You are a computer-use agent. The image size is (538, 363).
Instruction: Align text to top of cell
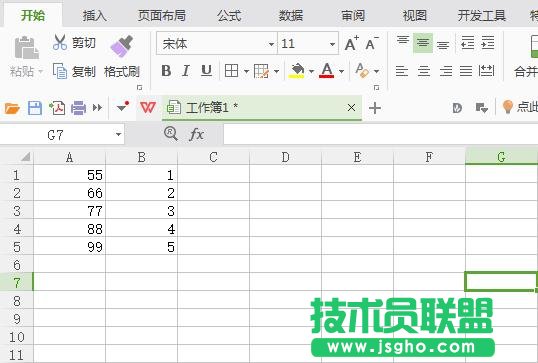403,41
